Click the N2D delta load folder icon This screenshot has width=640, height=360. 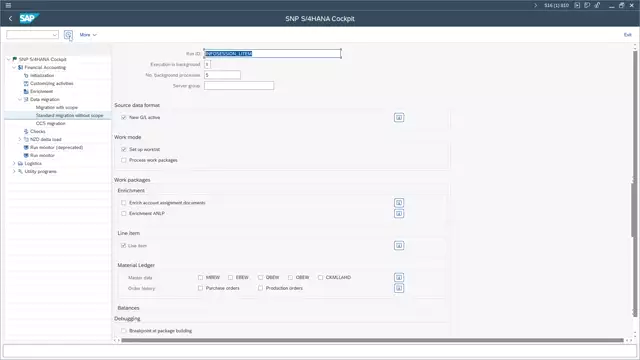(26, 139)
